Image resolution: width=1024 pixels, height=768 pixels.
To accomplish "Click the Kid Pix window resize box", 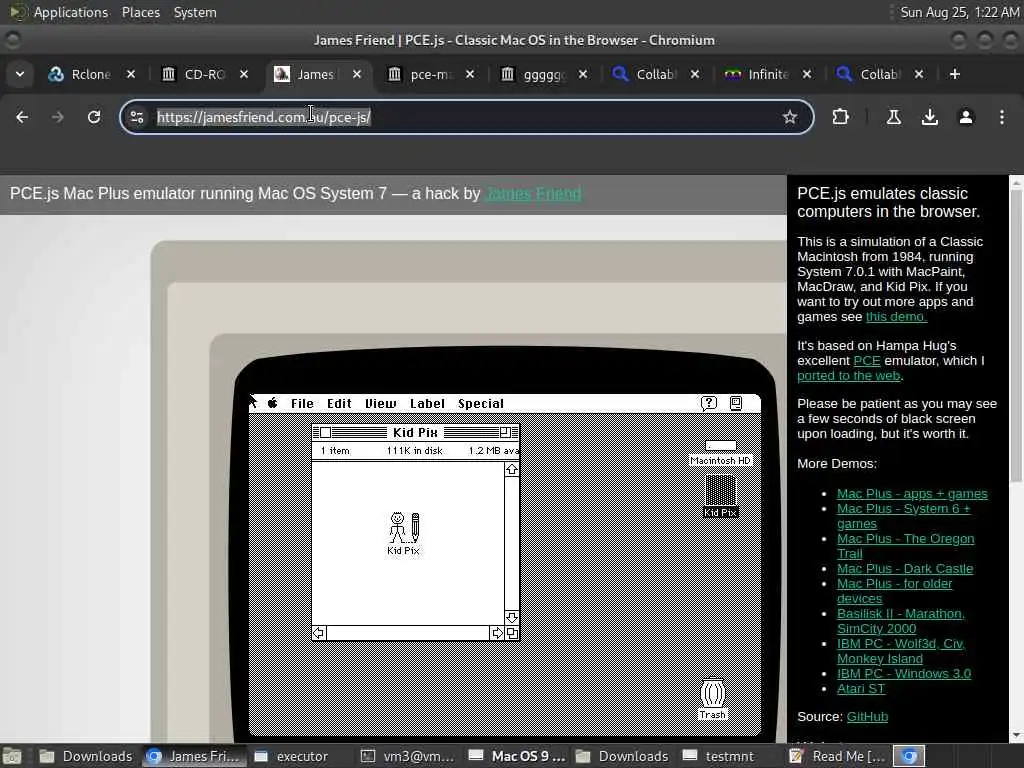I will [x=513, y=633].
